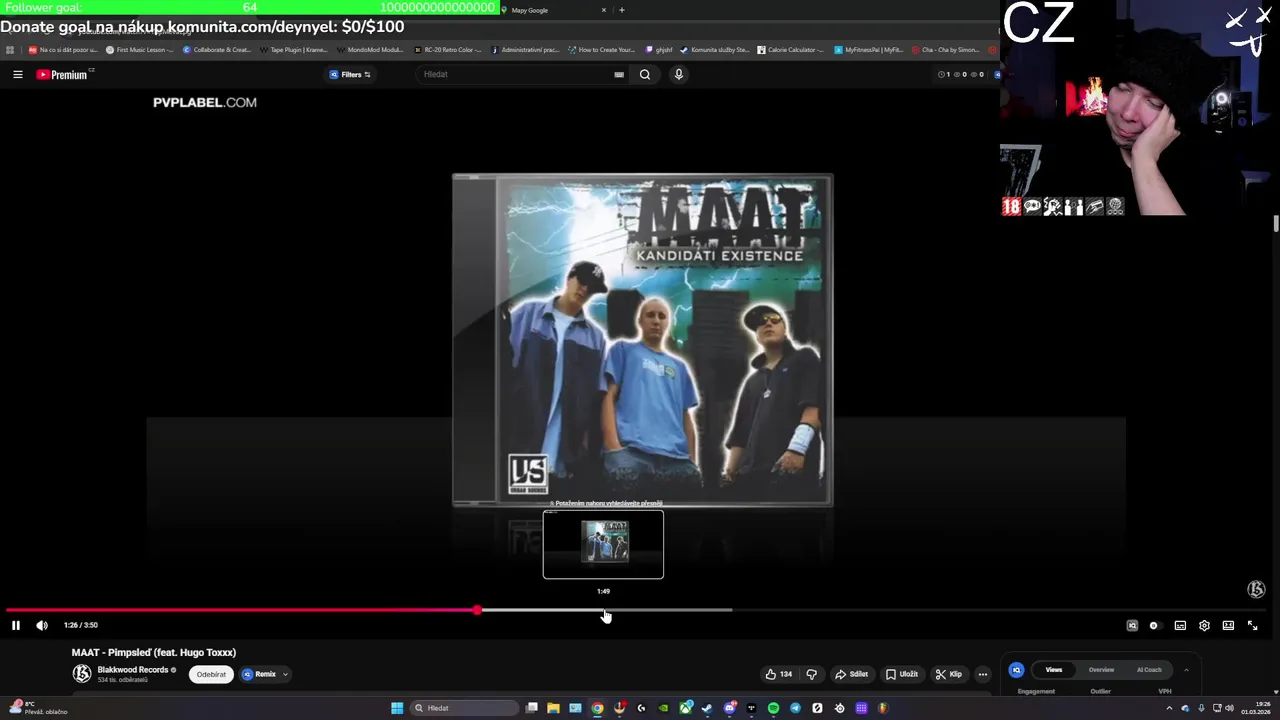Open the taskbar clock and date
Image resolution: width=1280 pixels, height=720 pixels.
pyautogui.click(x=1257, y=708)
